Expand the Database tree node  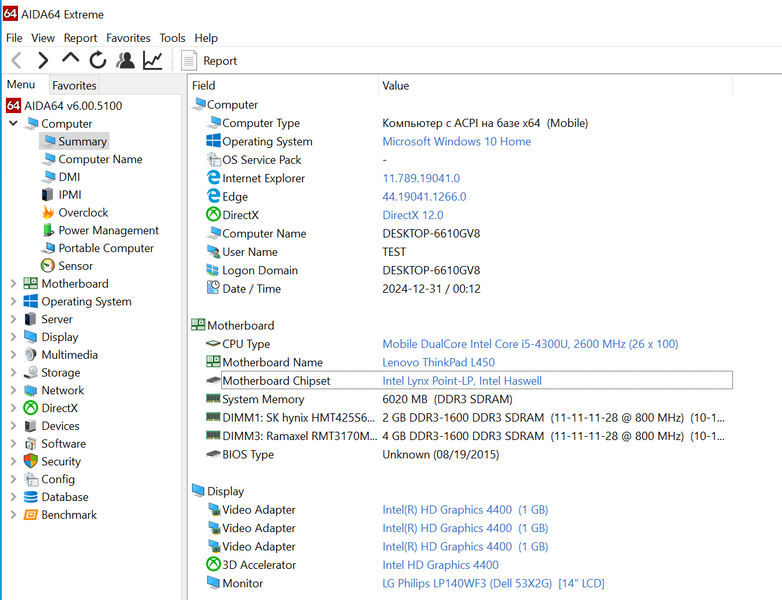click(13, 497)
